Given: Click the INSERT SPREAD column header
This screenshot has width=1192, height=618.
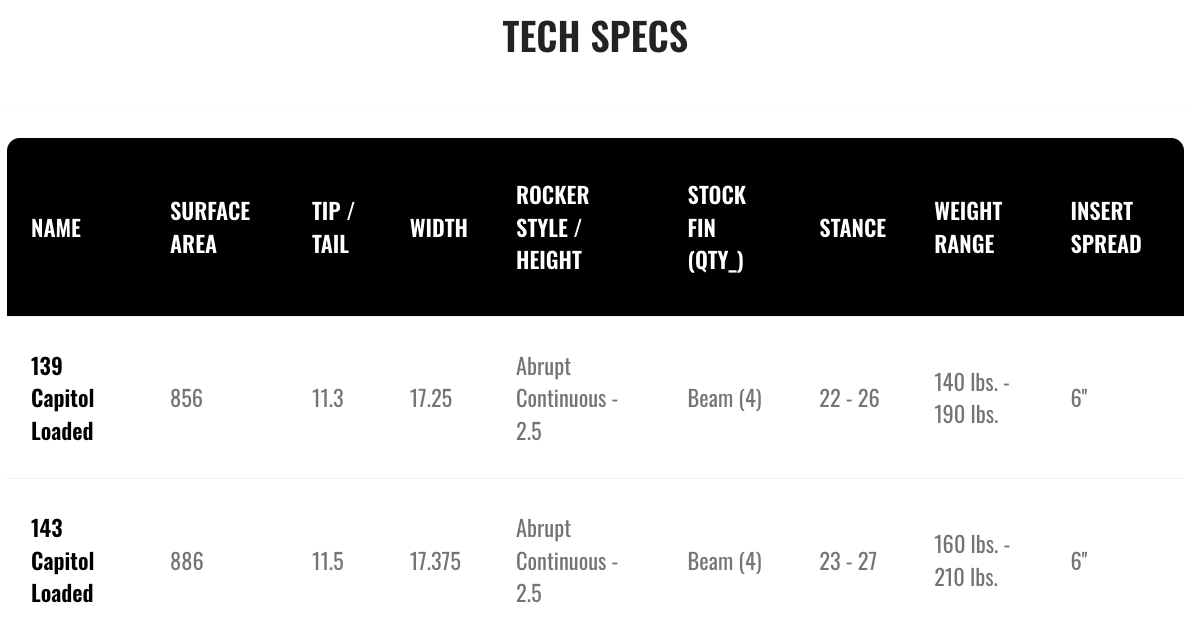Looking at the screenshot, I should coord(1106,227).
